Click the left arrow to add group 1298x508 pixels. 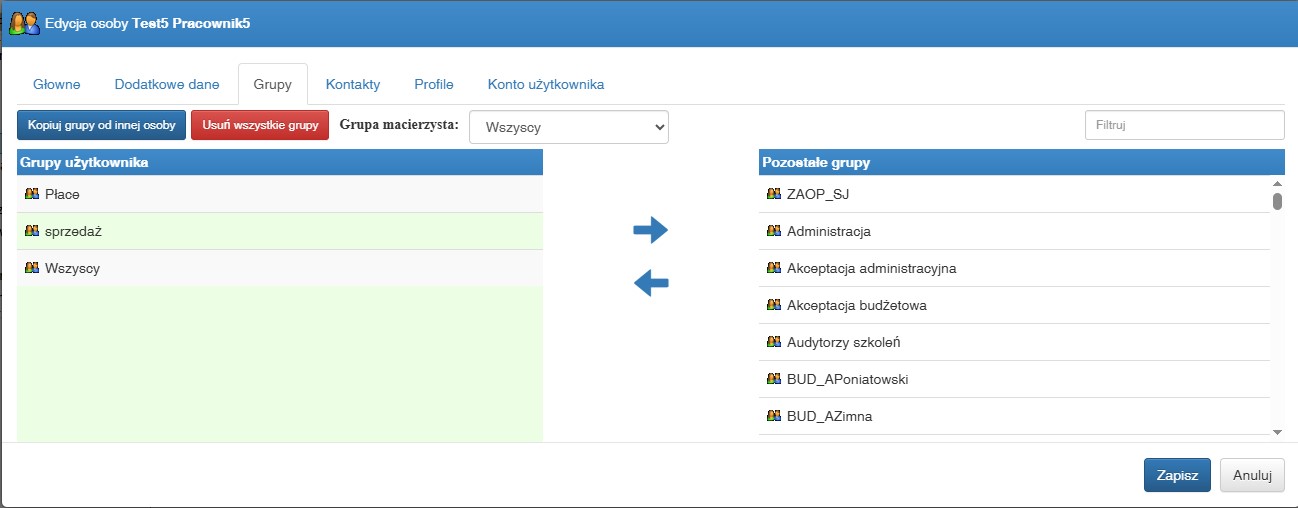(x=651, y=284)
